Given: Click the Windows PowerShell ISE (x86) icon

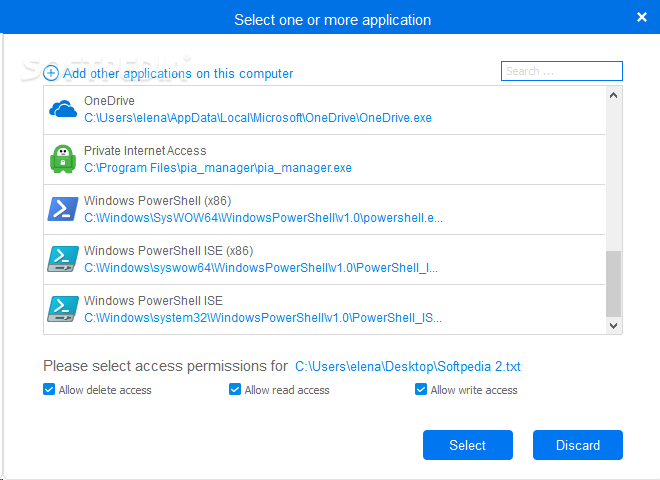Looking at the screenshot, I should pos(63,259).
